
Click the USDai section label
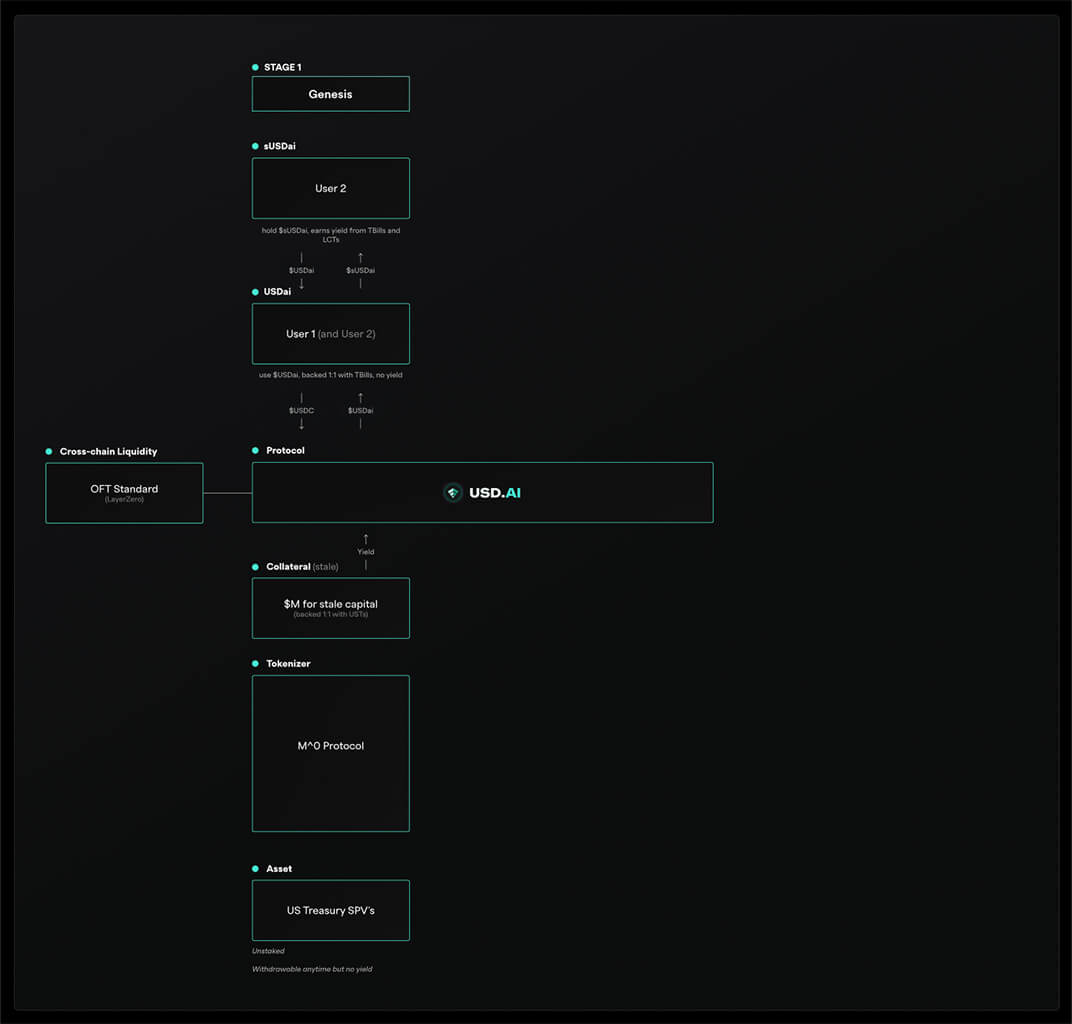pos(278,291)
